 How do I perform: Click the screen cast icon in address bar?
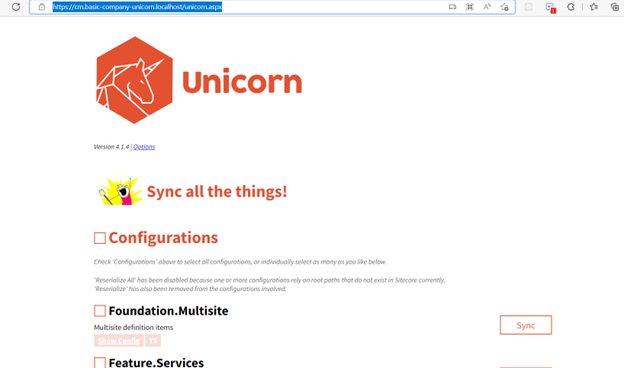(452, 7)
